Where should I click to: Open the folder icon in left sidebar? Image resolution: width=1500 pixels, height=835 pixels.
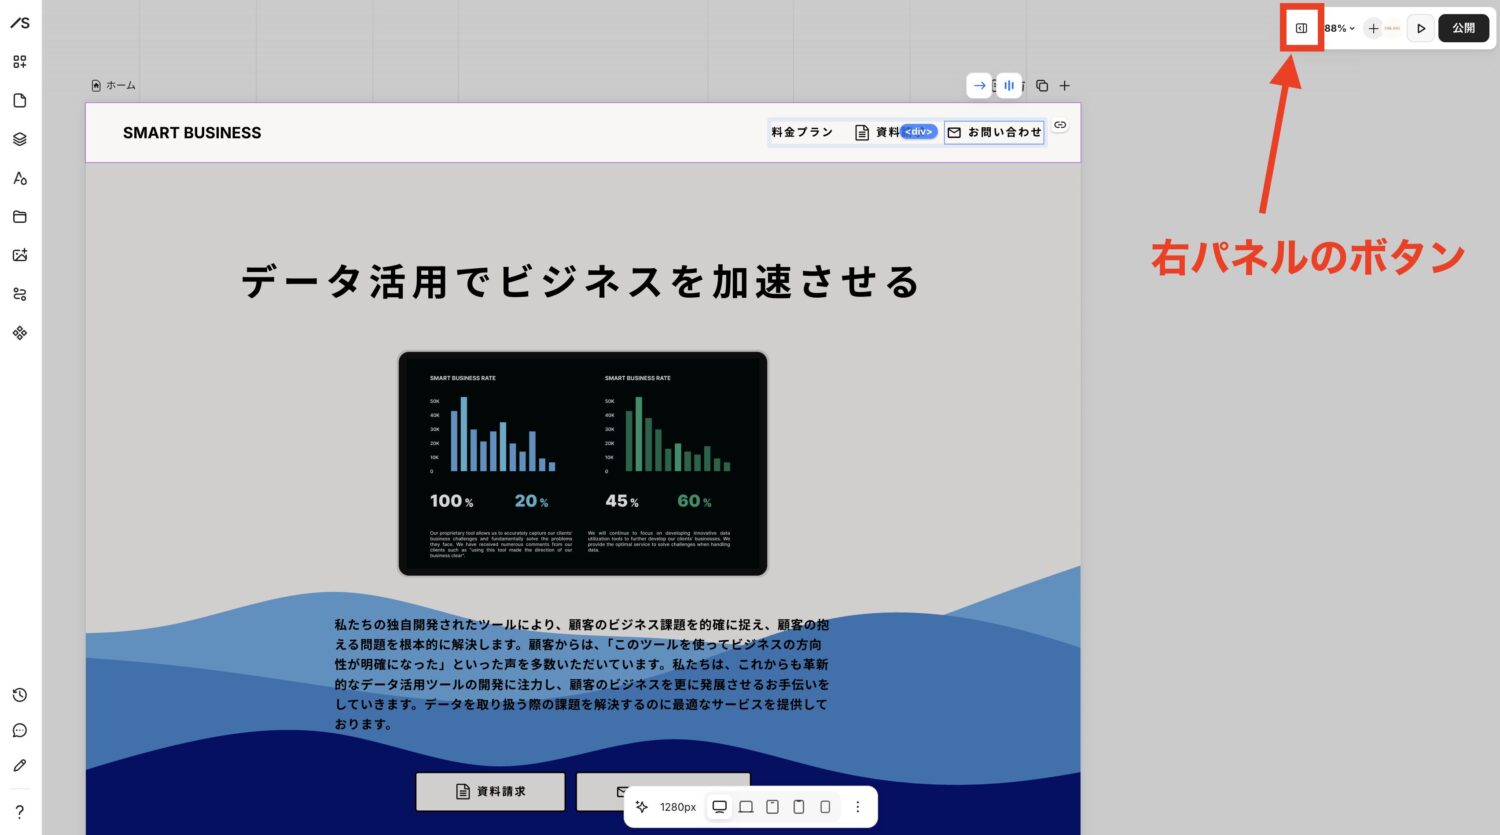tap(20, 217)
